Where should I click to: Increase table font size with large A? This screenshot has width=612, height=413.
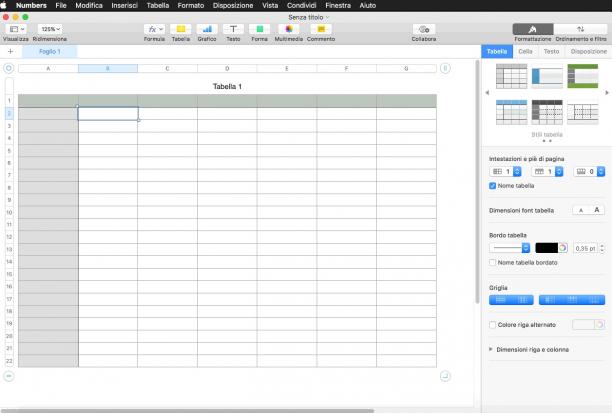[x=597, y=210]
